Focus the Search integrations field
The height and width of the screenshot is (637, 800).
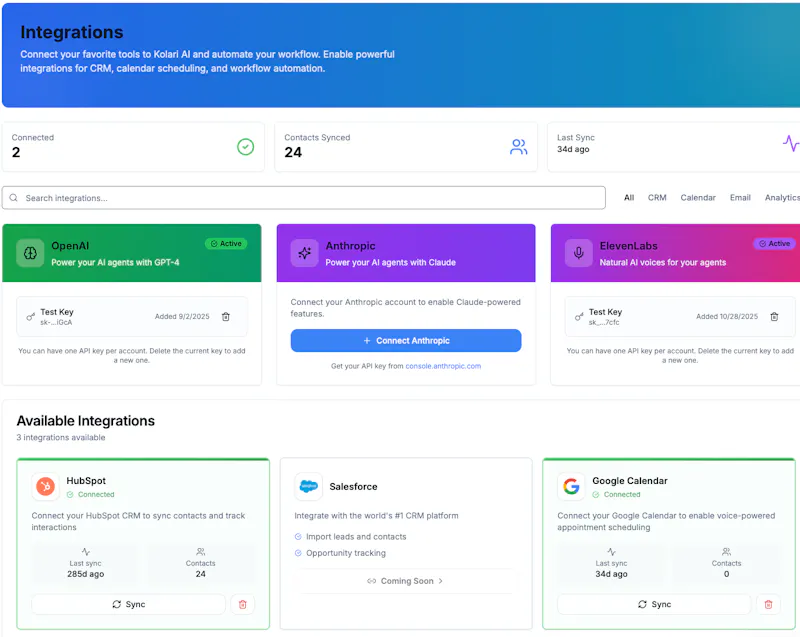coord(304,198)
